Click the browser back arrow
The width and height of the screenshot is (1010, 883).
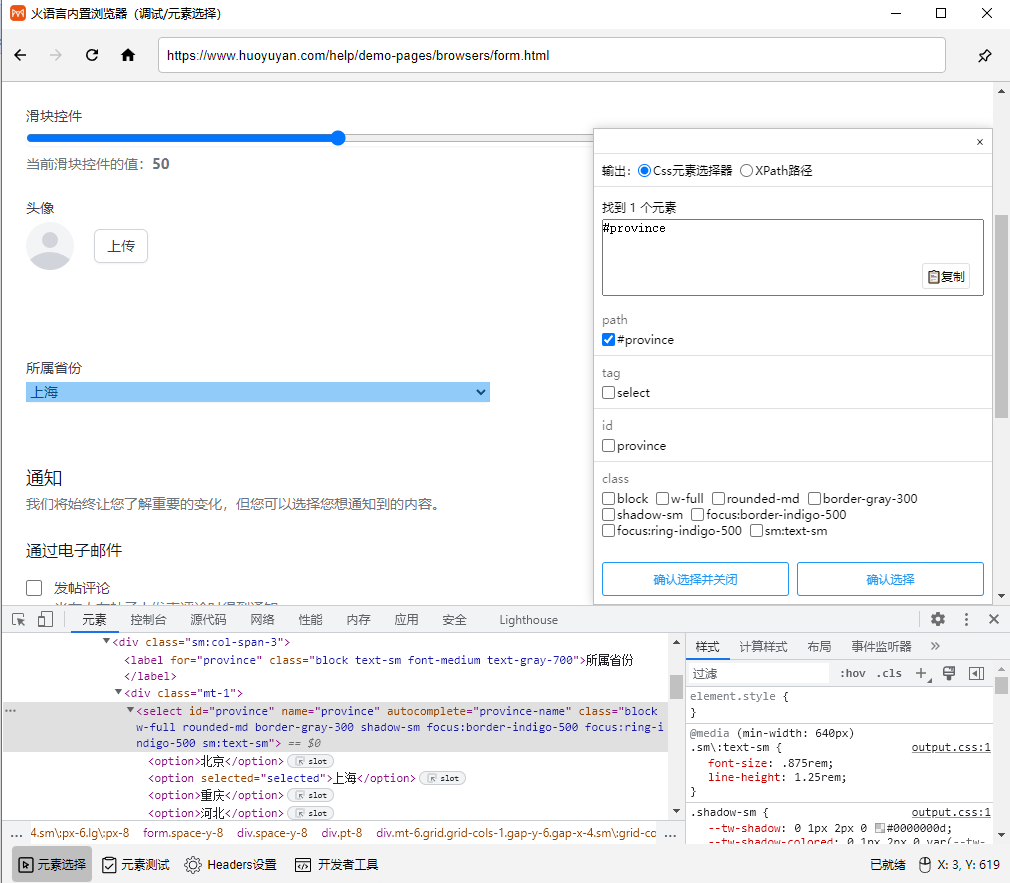(x=20, y=56)
